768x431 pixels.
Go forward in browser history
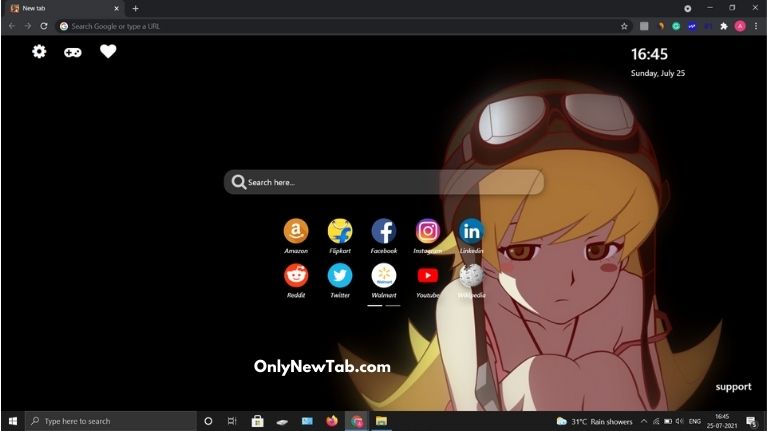click(27, 26)
